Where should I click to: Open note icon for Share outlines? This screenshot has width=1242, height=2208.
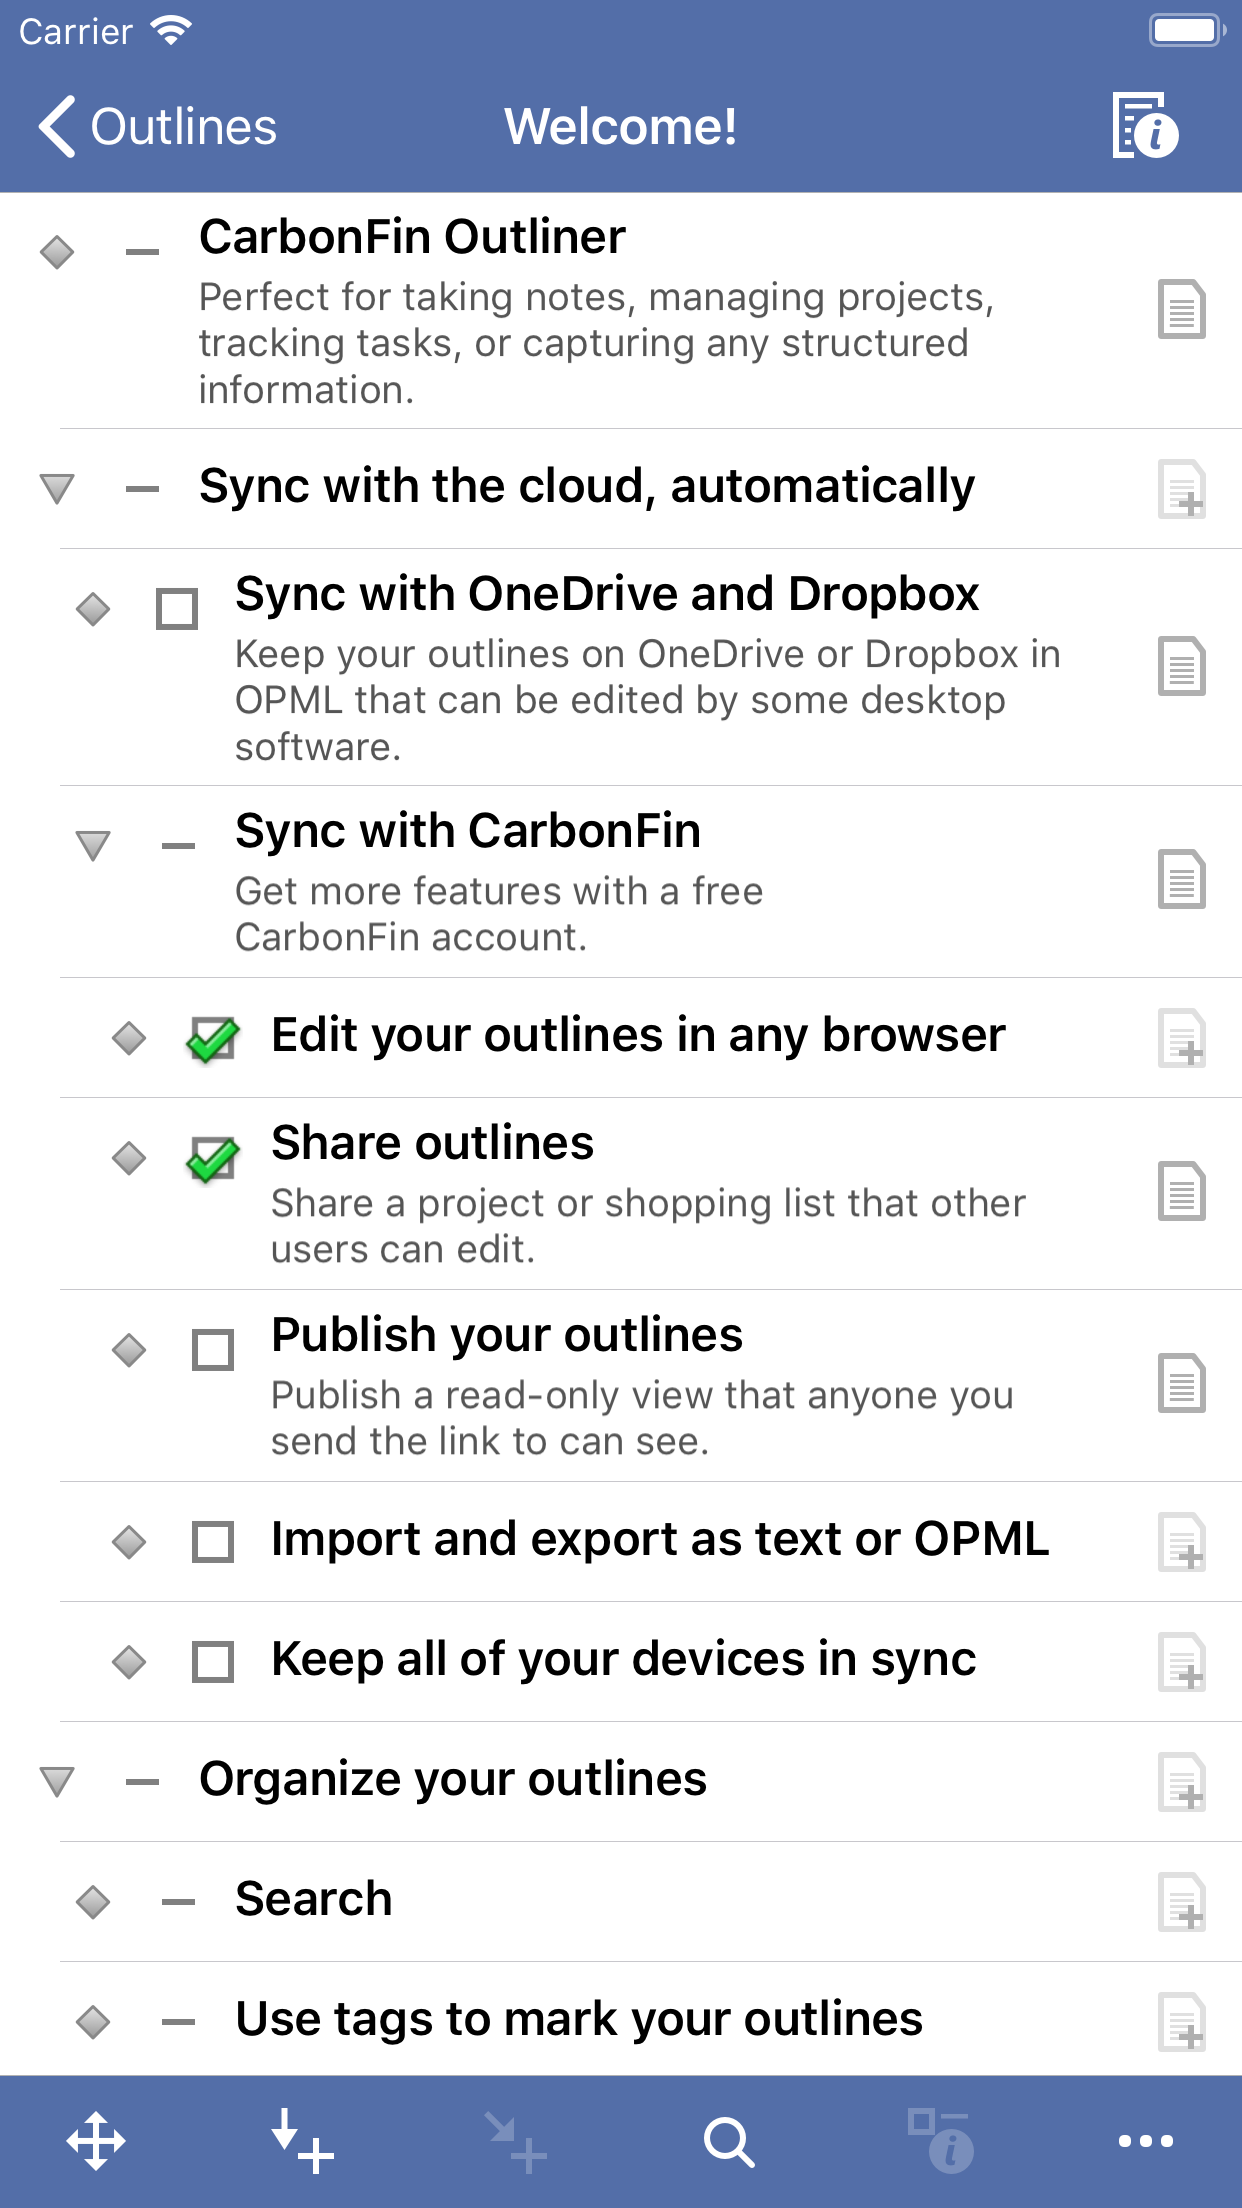(1181, 1192)
